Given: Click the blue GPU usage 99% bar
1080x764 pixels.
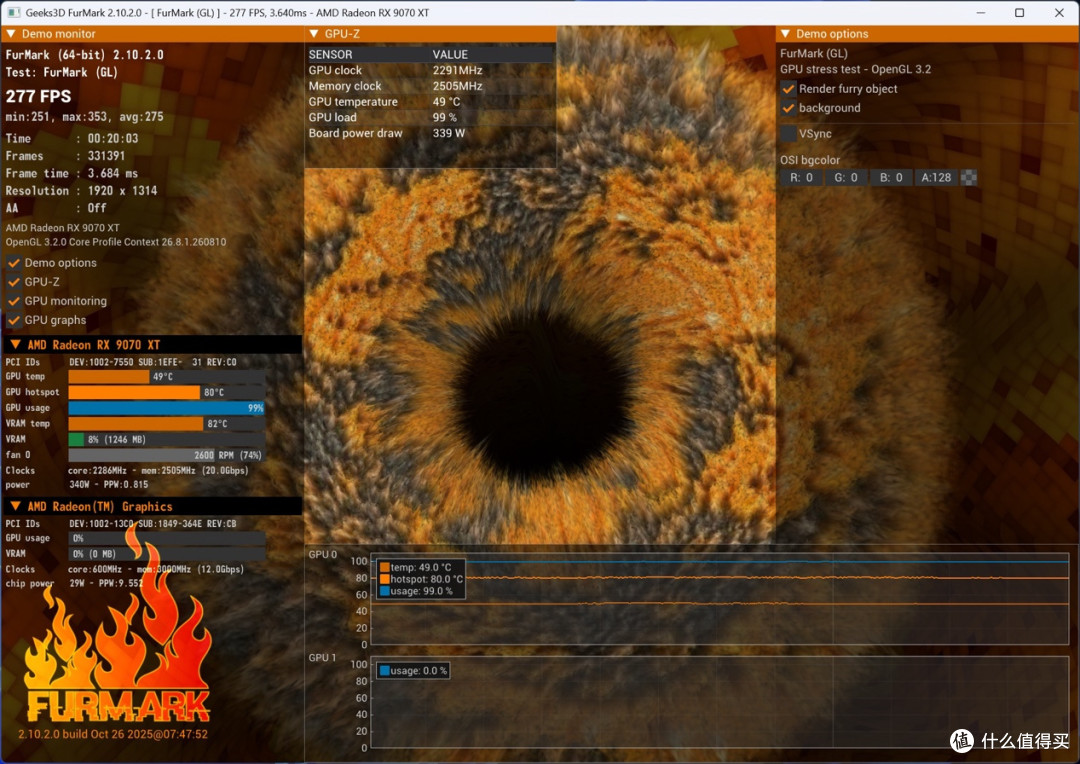Looking at the screenshot, I should [x=167, y=408].
